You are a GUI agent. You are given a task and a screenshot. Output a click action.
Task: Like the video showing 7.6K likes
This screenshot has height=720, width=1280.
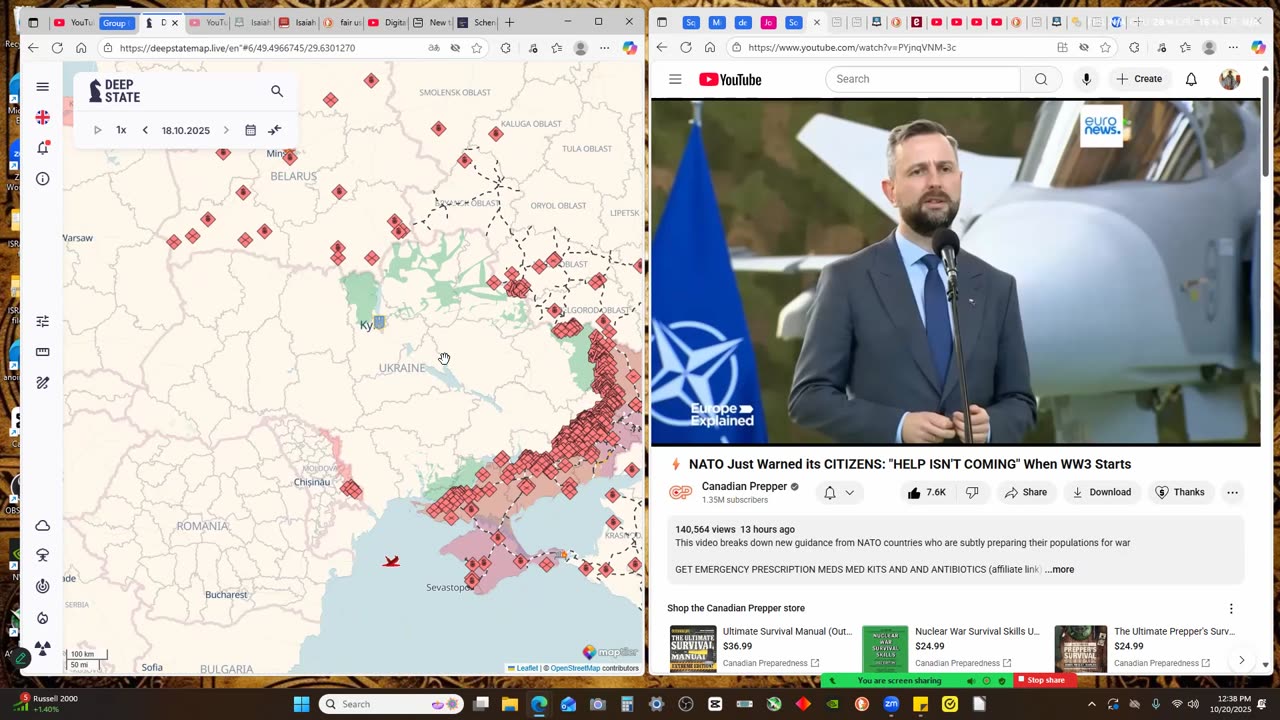pyautogui.click(x=926, y=492)
